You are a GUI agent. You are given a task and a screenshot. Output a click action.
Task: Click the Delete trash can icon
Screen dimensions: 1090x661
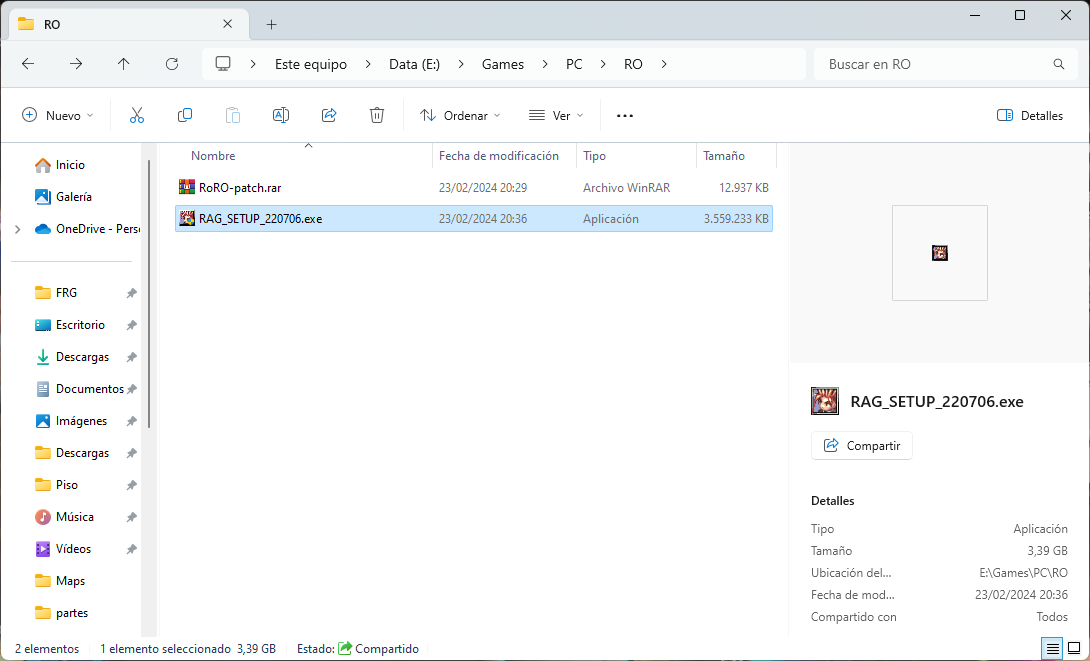click(377, 115)
